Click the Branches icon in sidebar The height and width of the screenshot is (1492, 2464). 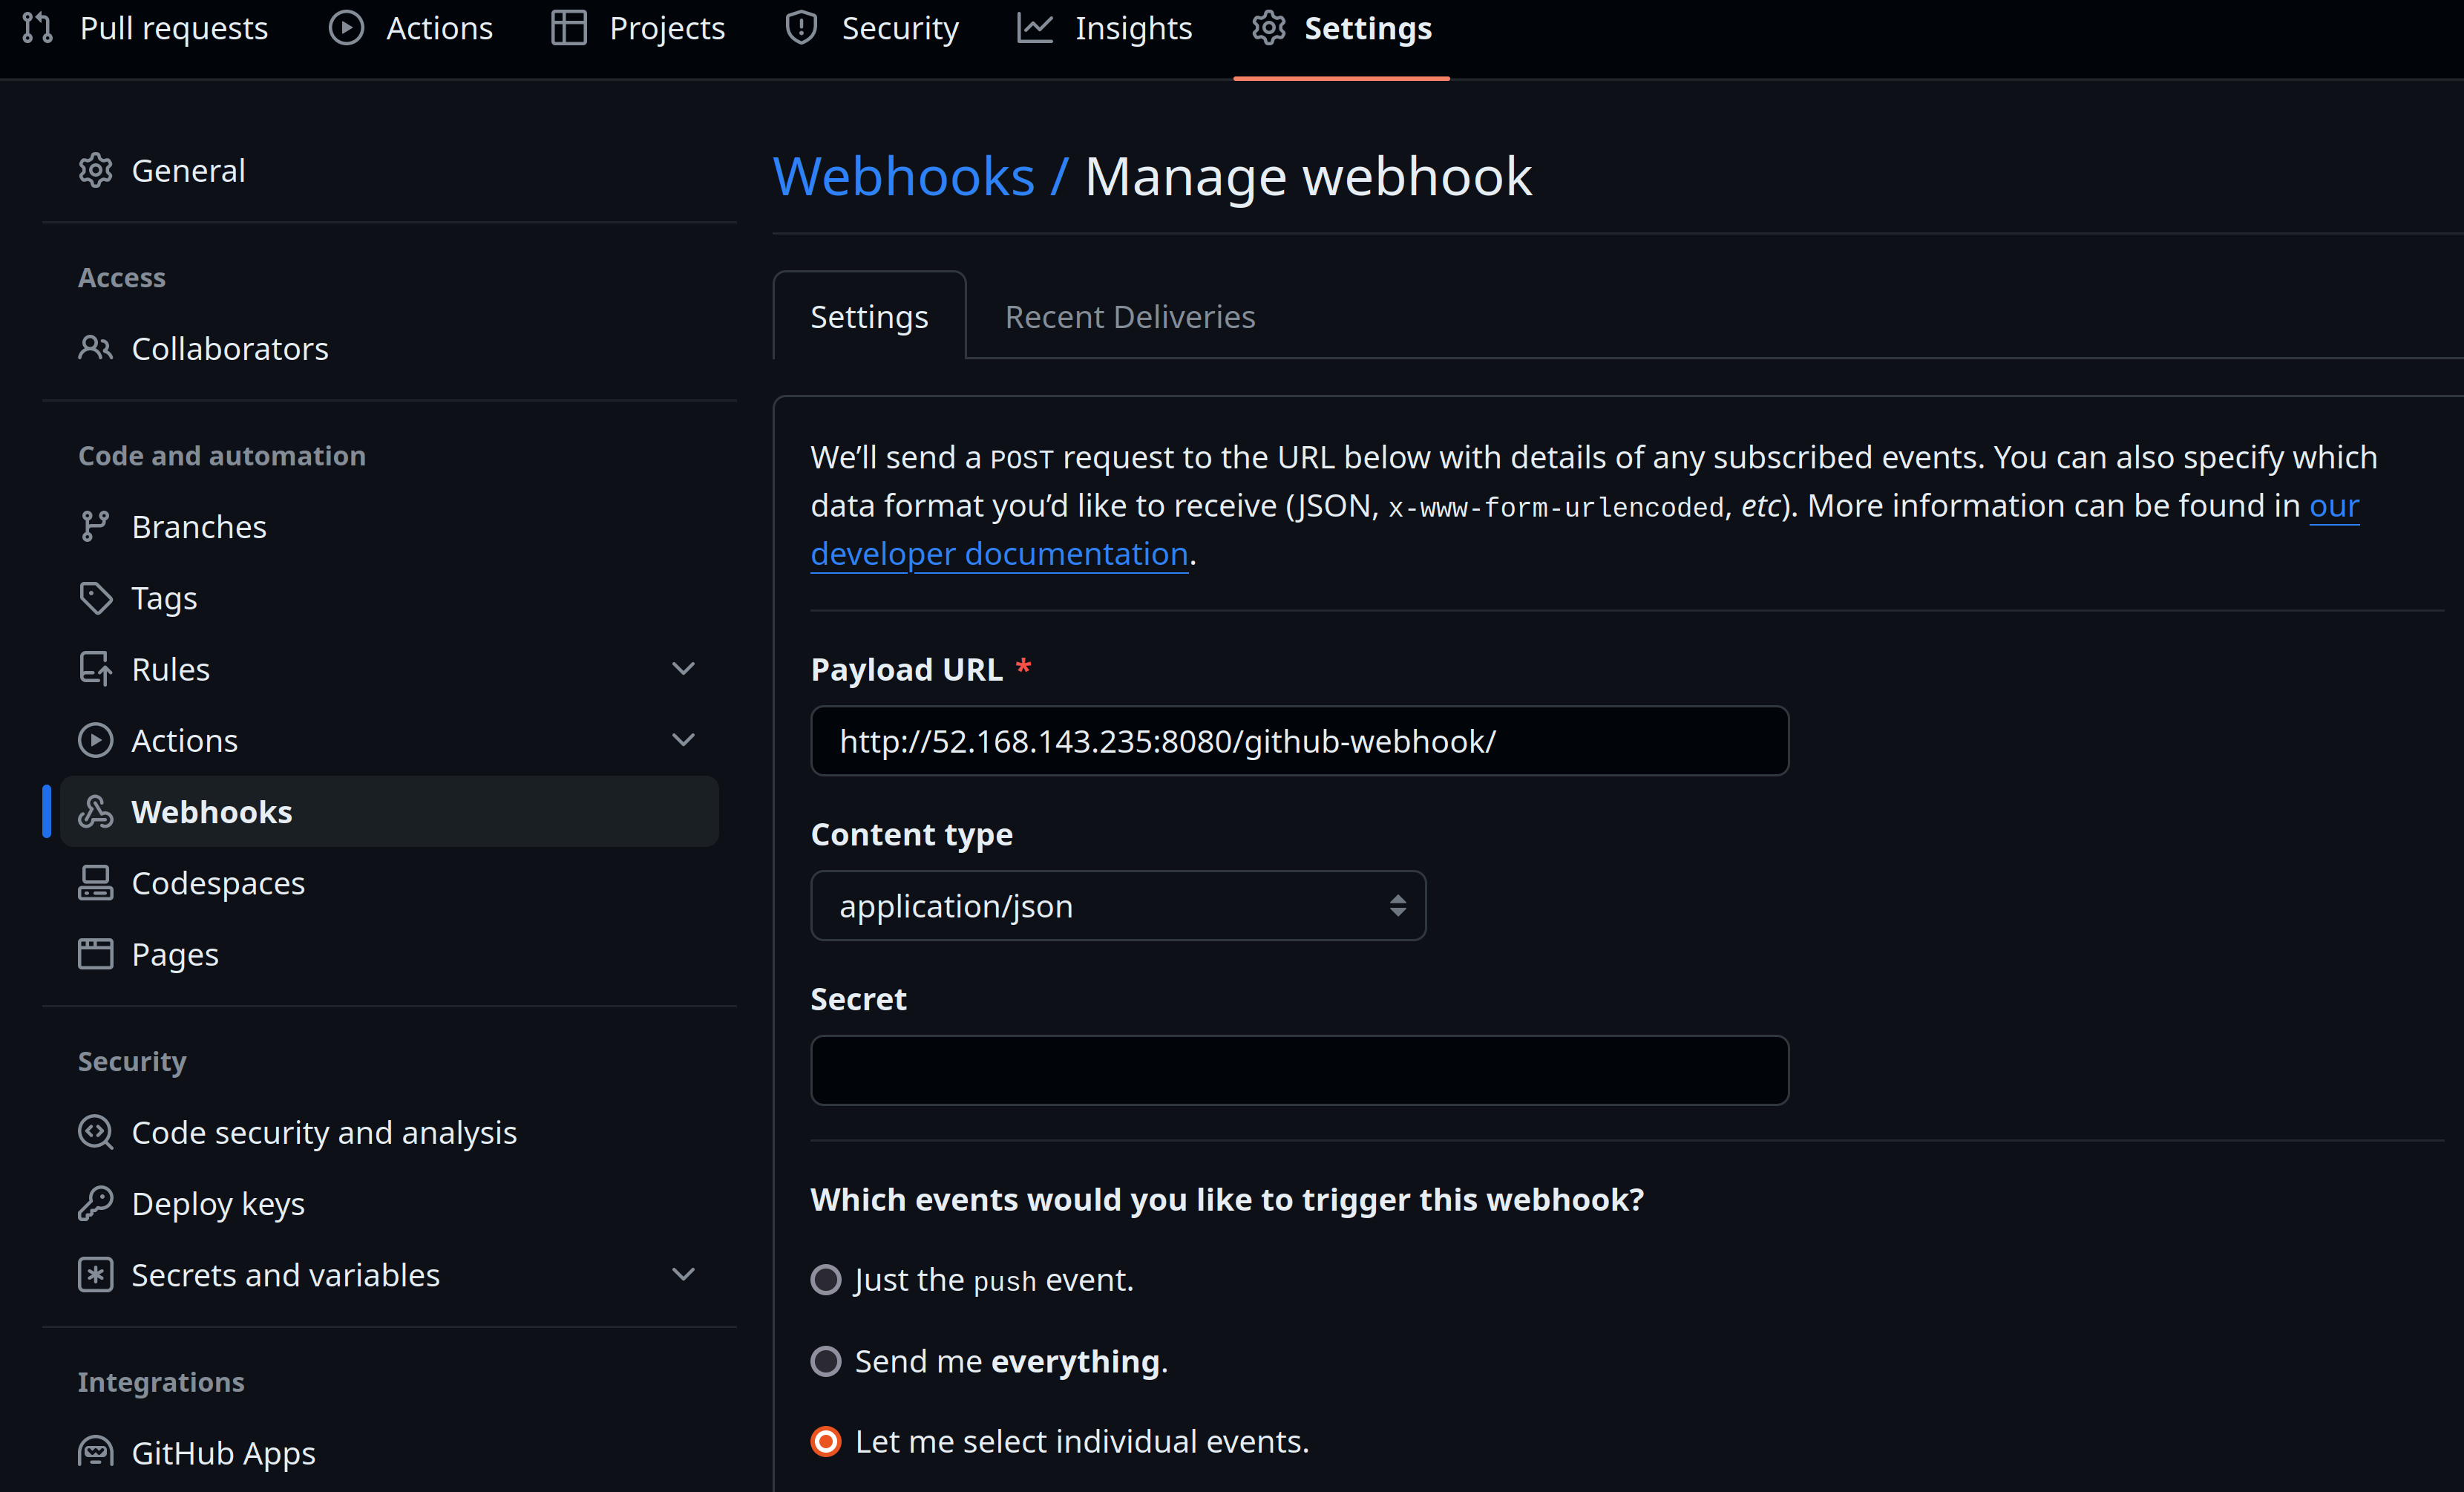95,526
